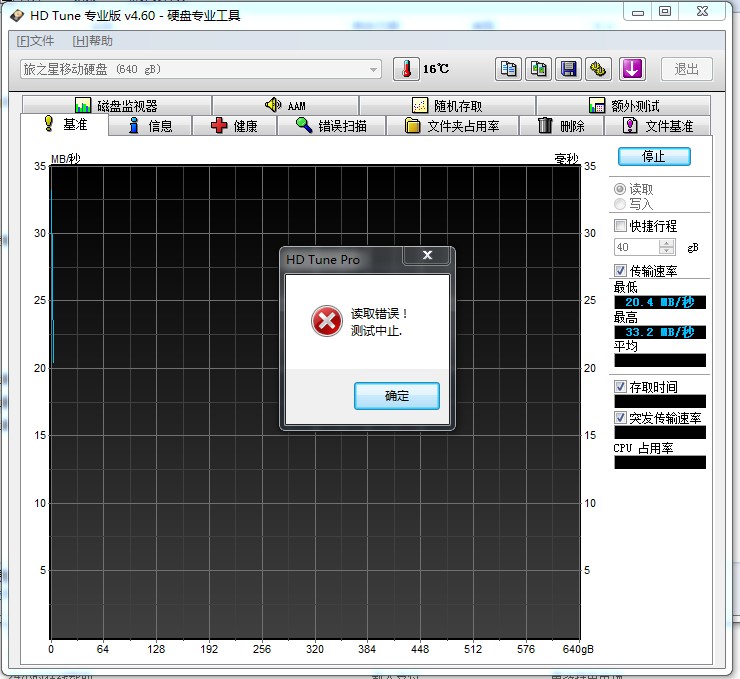Open the [F]文件 menu
The image size is (740, 679).
[x=35, y=41]
